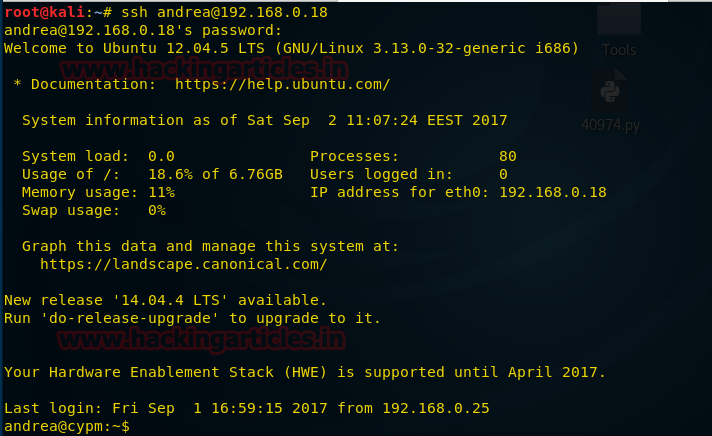
Task: Click the Processes count value 80
Action: click(507, 156)
